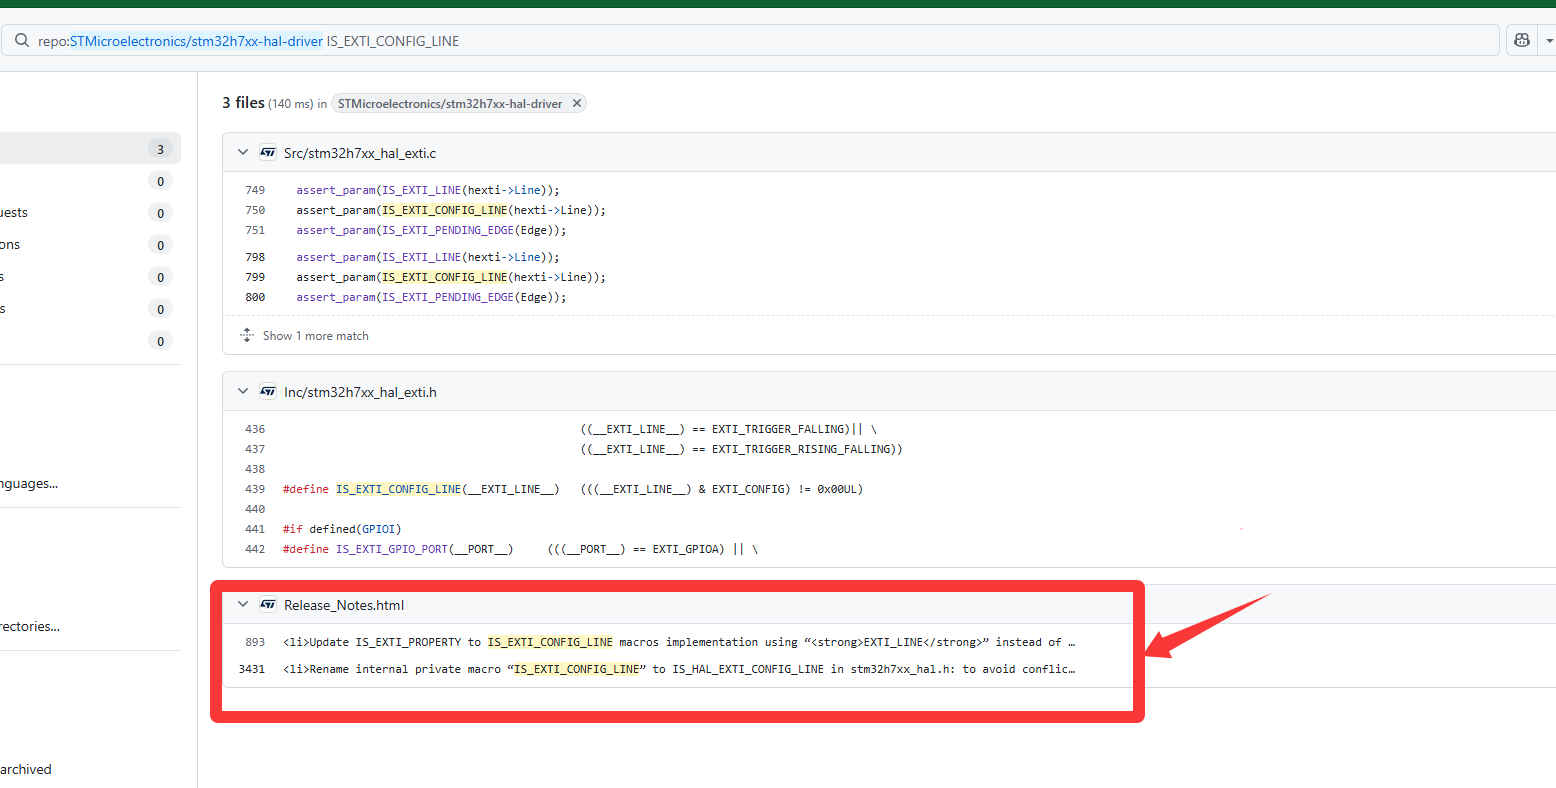The height and width of the screenshot is (788, 1556).
Task: Open Copilot icon at top right
Action: pyautogui.click(x=1521, y=41)
